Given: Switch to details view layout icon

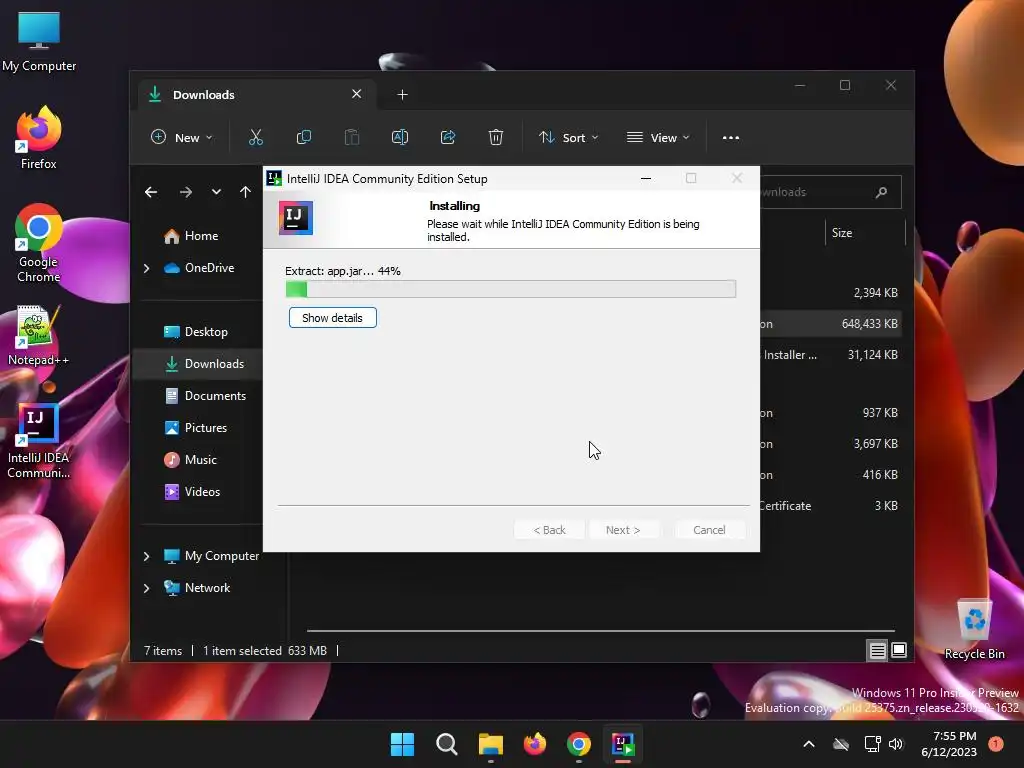Looking at the screenshot, I should (877, 650).
